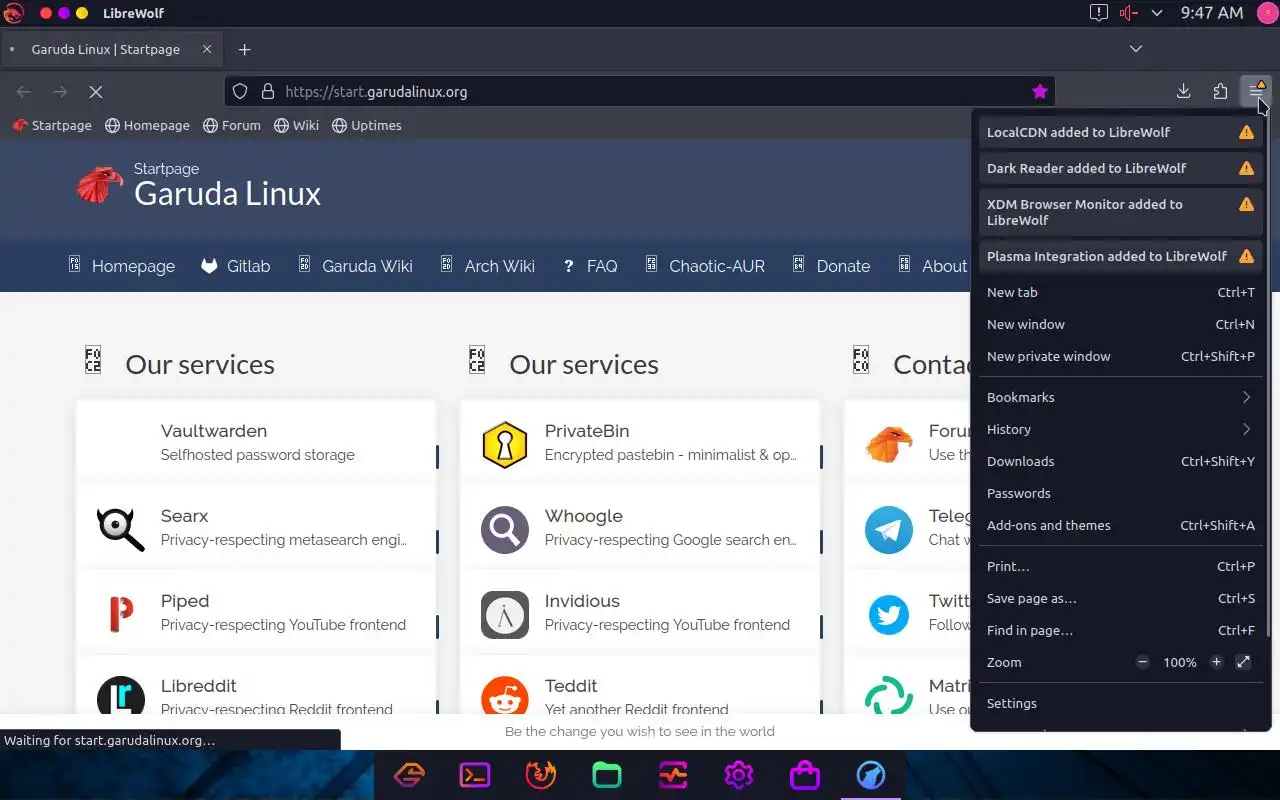This screenshot has height=800, width=1280.
Task: Open the system monitor dock icon
Action: coord(672,775)
